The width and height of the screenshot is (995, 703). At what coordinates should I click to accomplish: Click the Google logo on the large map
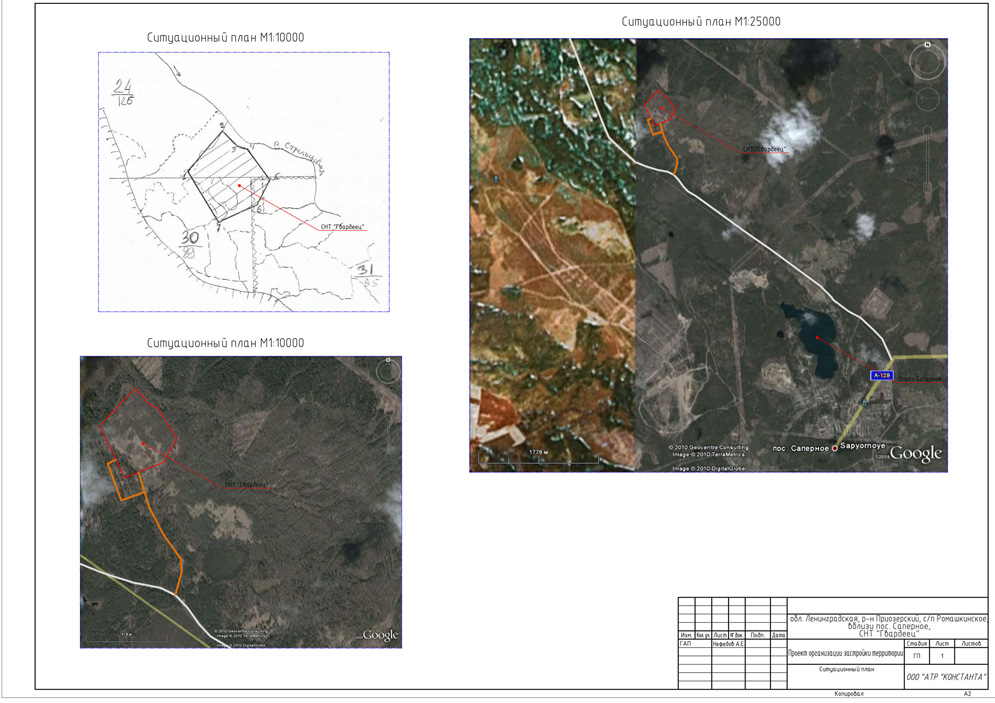(x=915, y=454)
